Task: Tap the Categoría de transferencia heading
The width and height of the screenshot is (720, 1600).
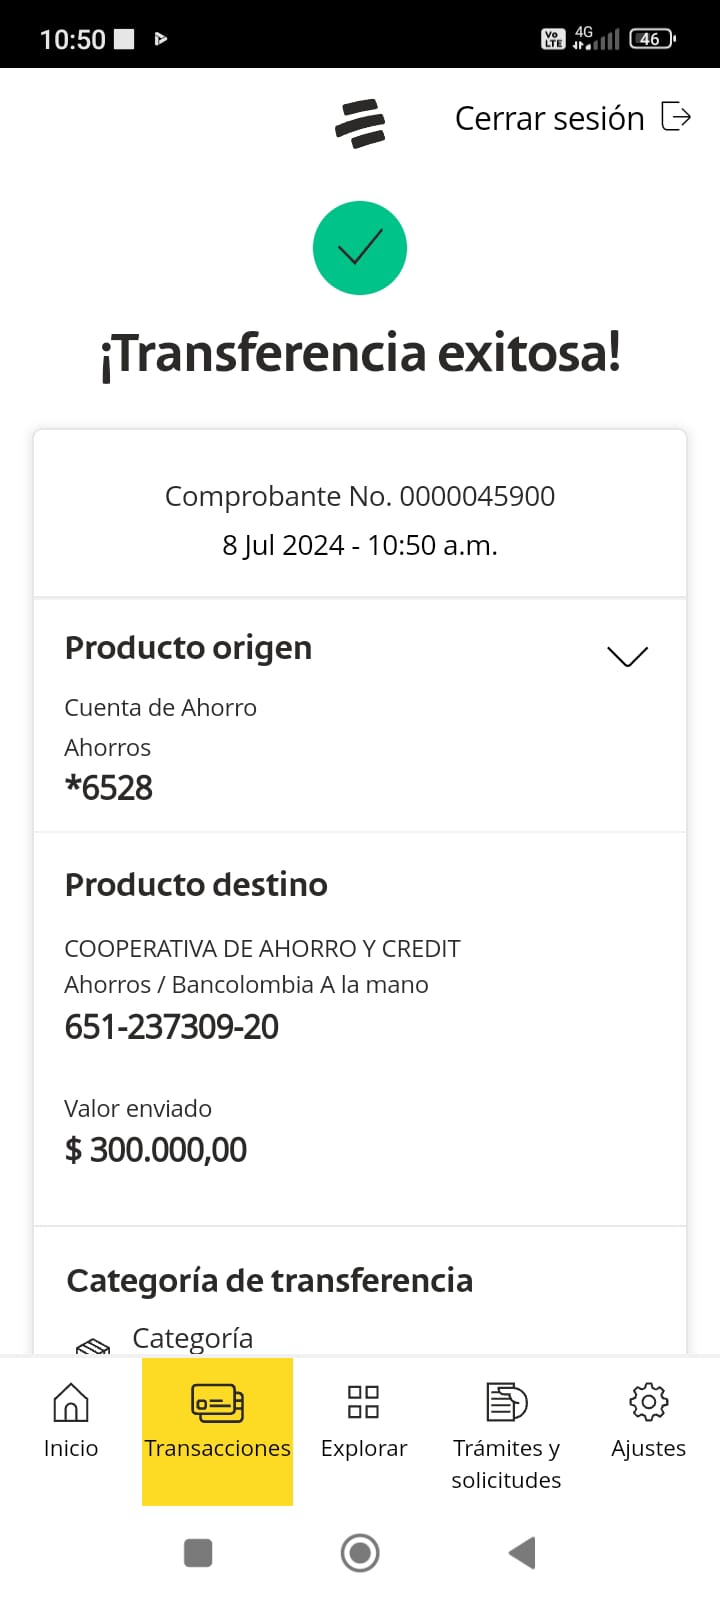Action: [270, 1280]
